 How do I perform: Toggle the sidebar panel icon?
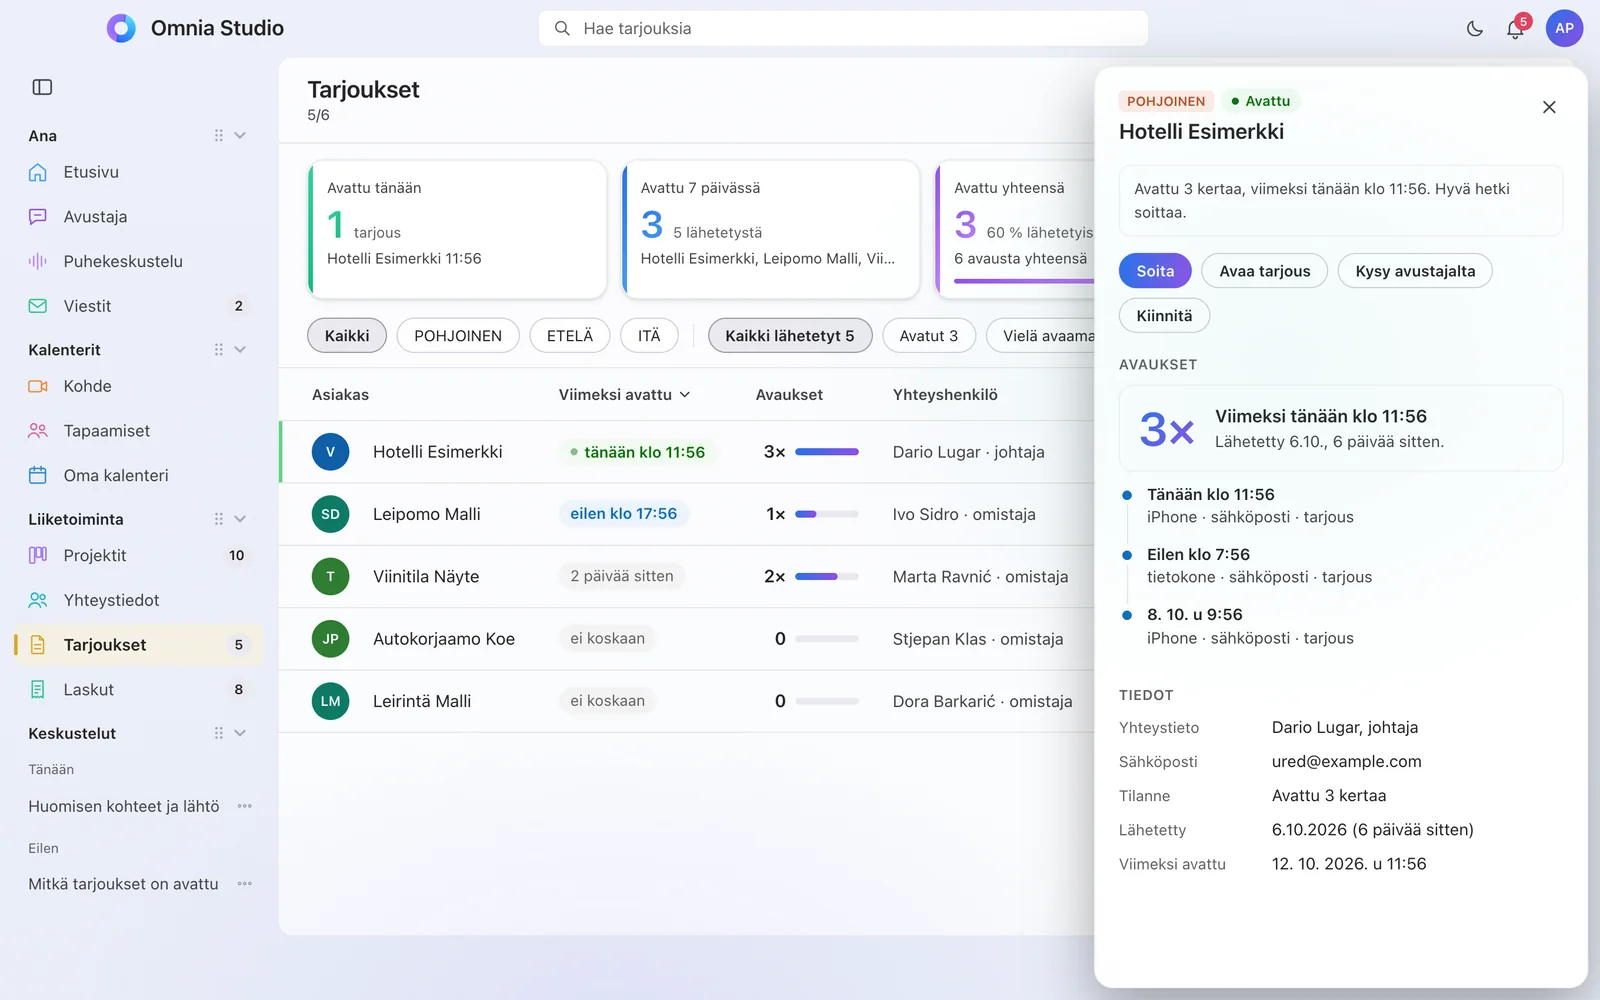coord(42,87)
